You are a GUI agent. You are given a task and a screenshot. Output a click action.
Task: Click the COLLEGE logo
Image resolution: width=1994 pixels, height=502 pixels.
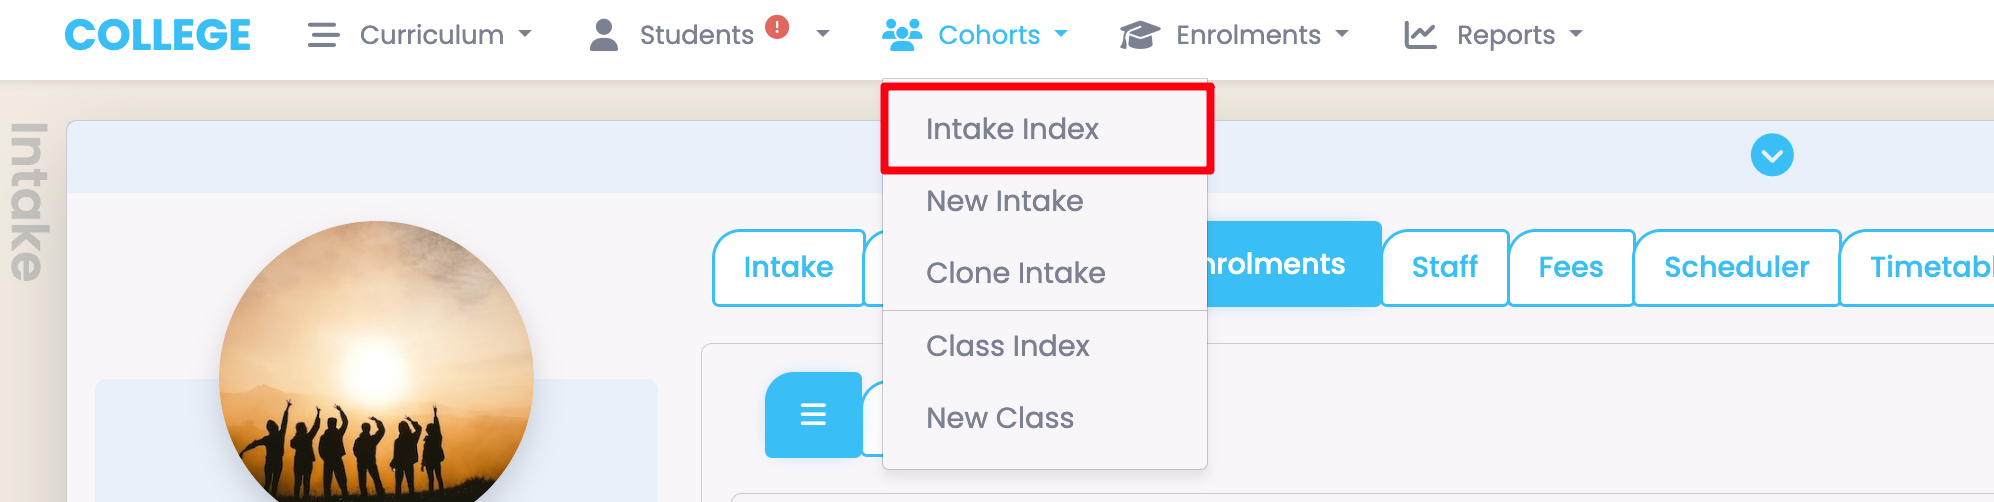pyautogui.click(x=157, y=35)
